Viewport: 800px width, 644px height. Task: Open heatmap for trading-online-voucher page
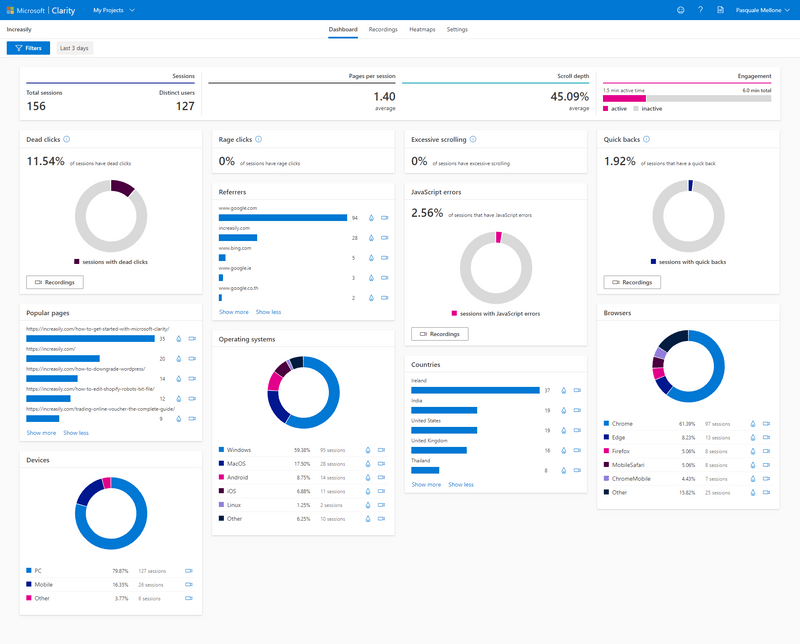click(x=179, y=419)
